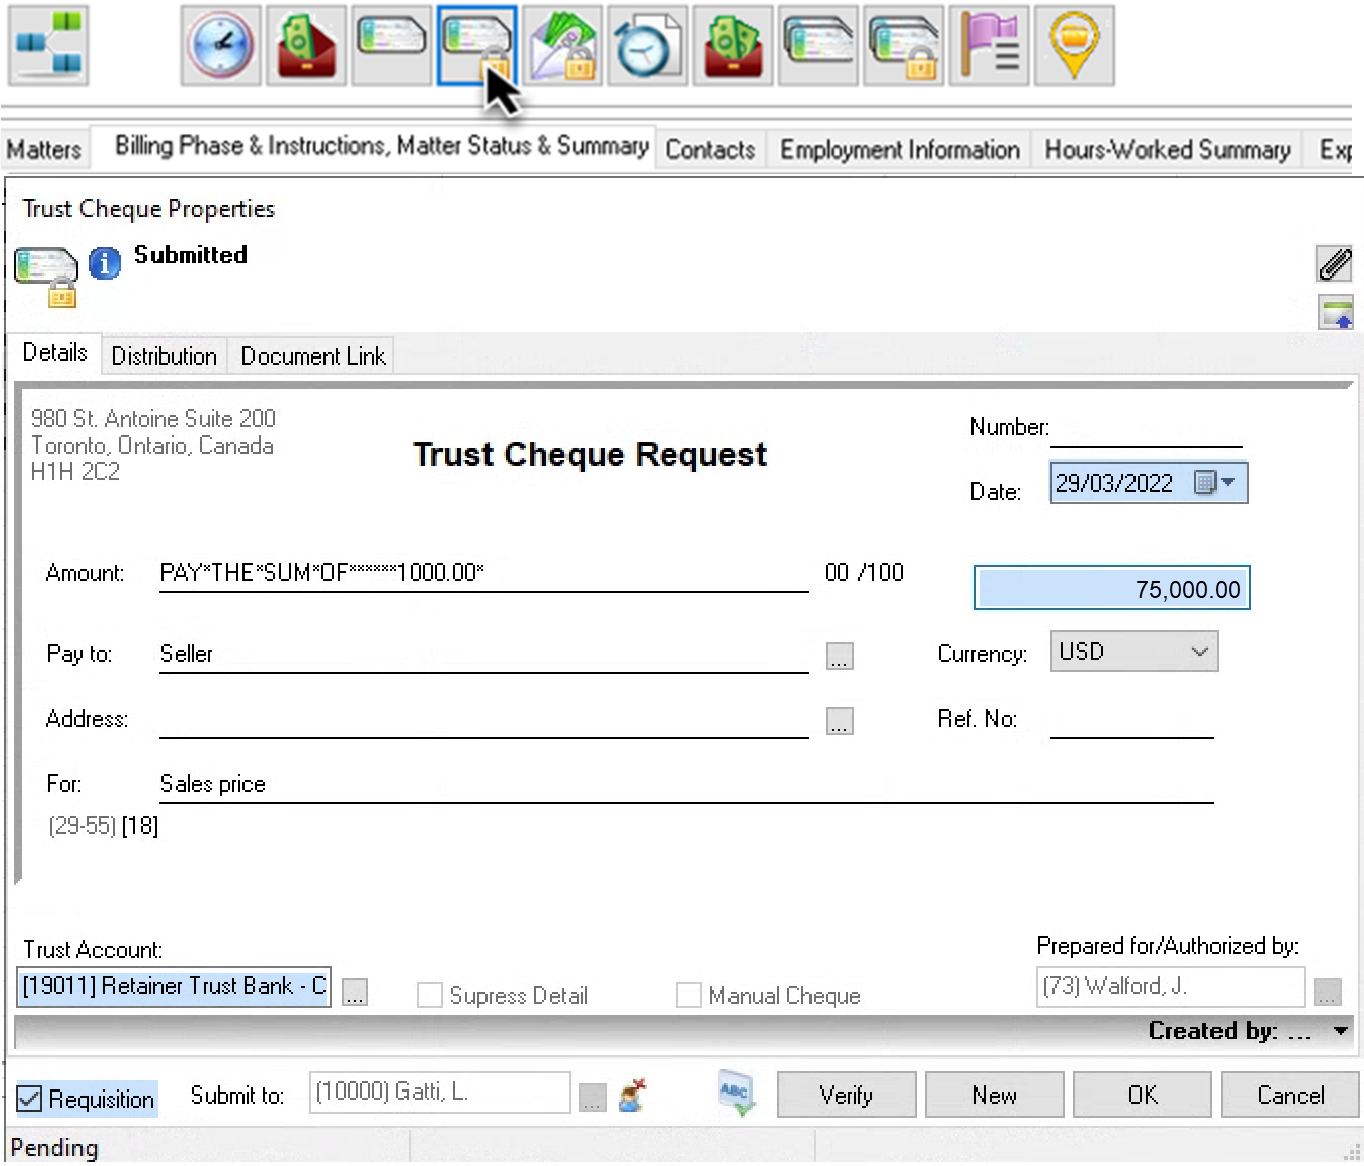Click the Submit to Gatti, L. field
Image resolution: width=1364 pixels, height=1166 pixels.
(x=440, y=1092)
